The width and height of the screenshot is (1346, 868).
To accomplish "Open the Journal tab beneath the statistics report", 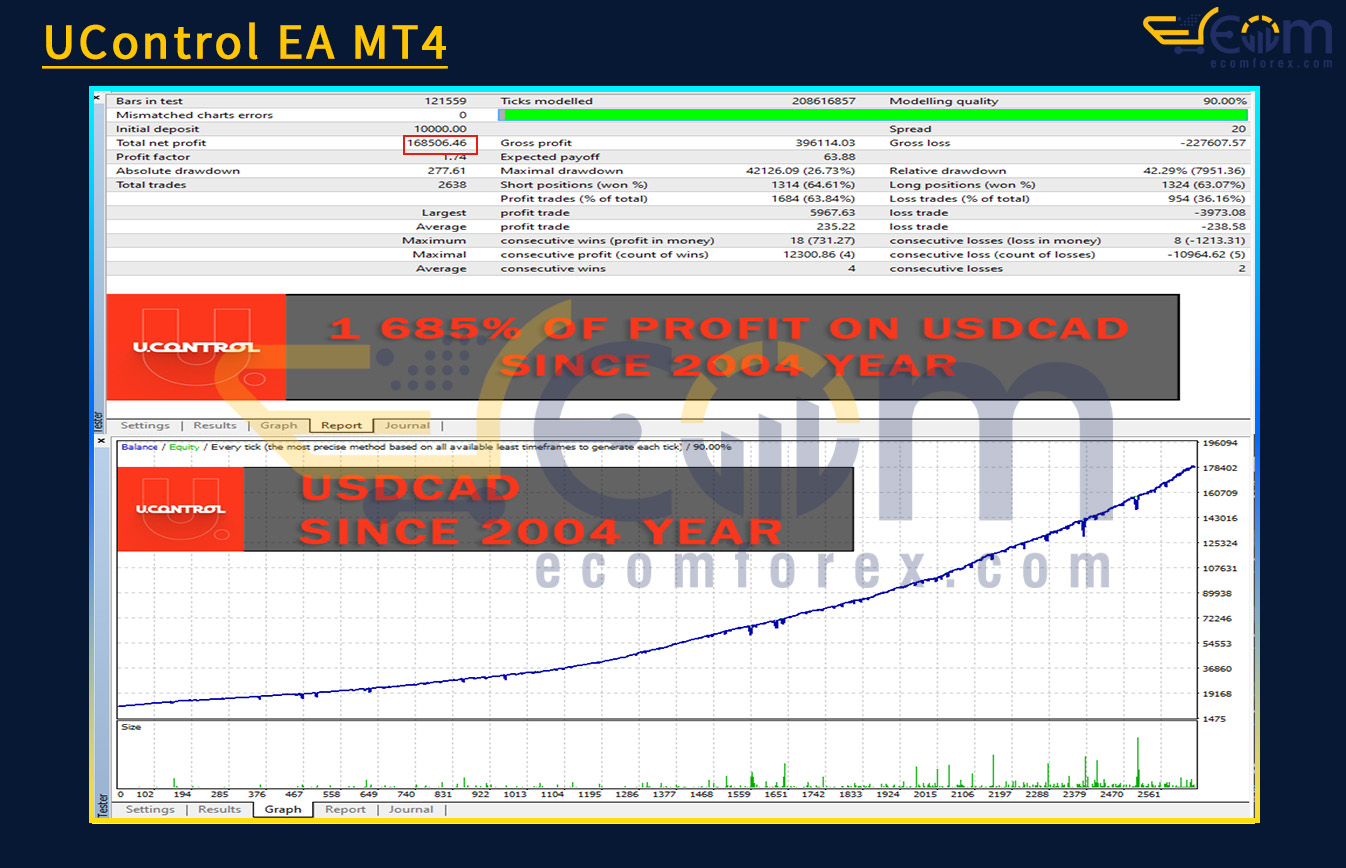I will (407, 426).
